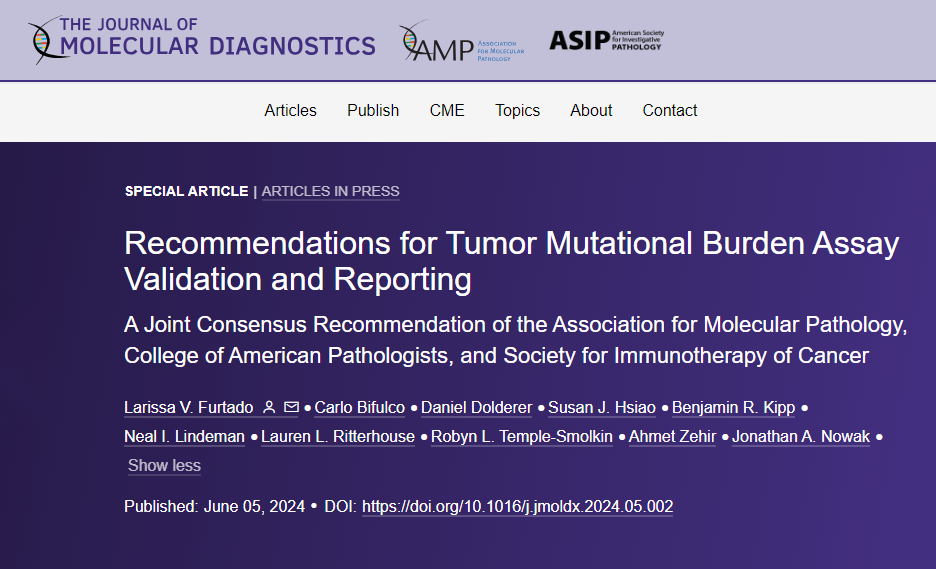Screen dimensions: 936x569
Task: Expand the Topics navigation menu
Action: [517, 111]
